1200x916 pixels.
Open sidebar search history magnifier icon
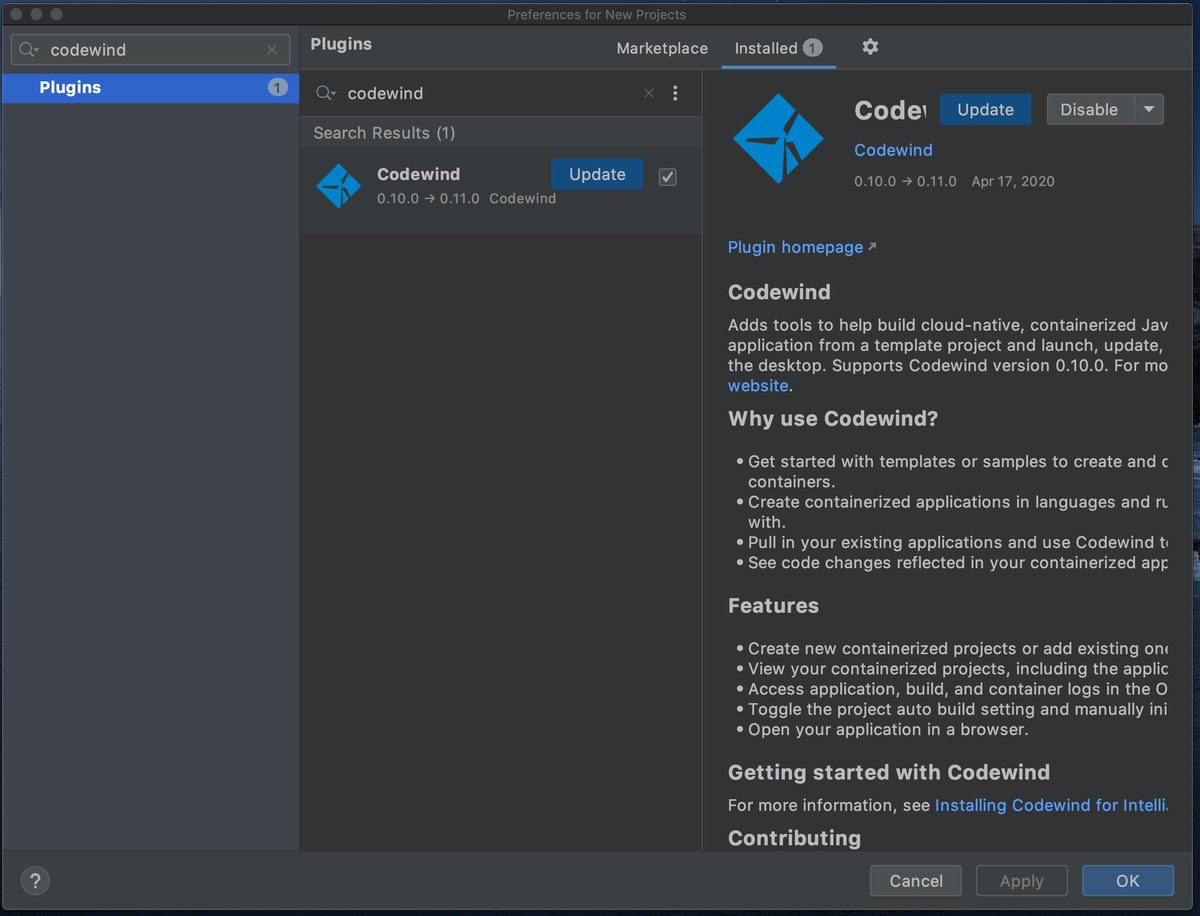(29, 50)
